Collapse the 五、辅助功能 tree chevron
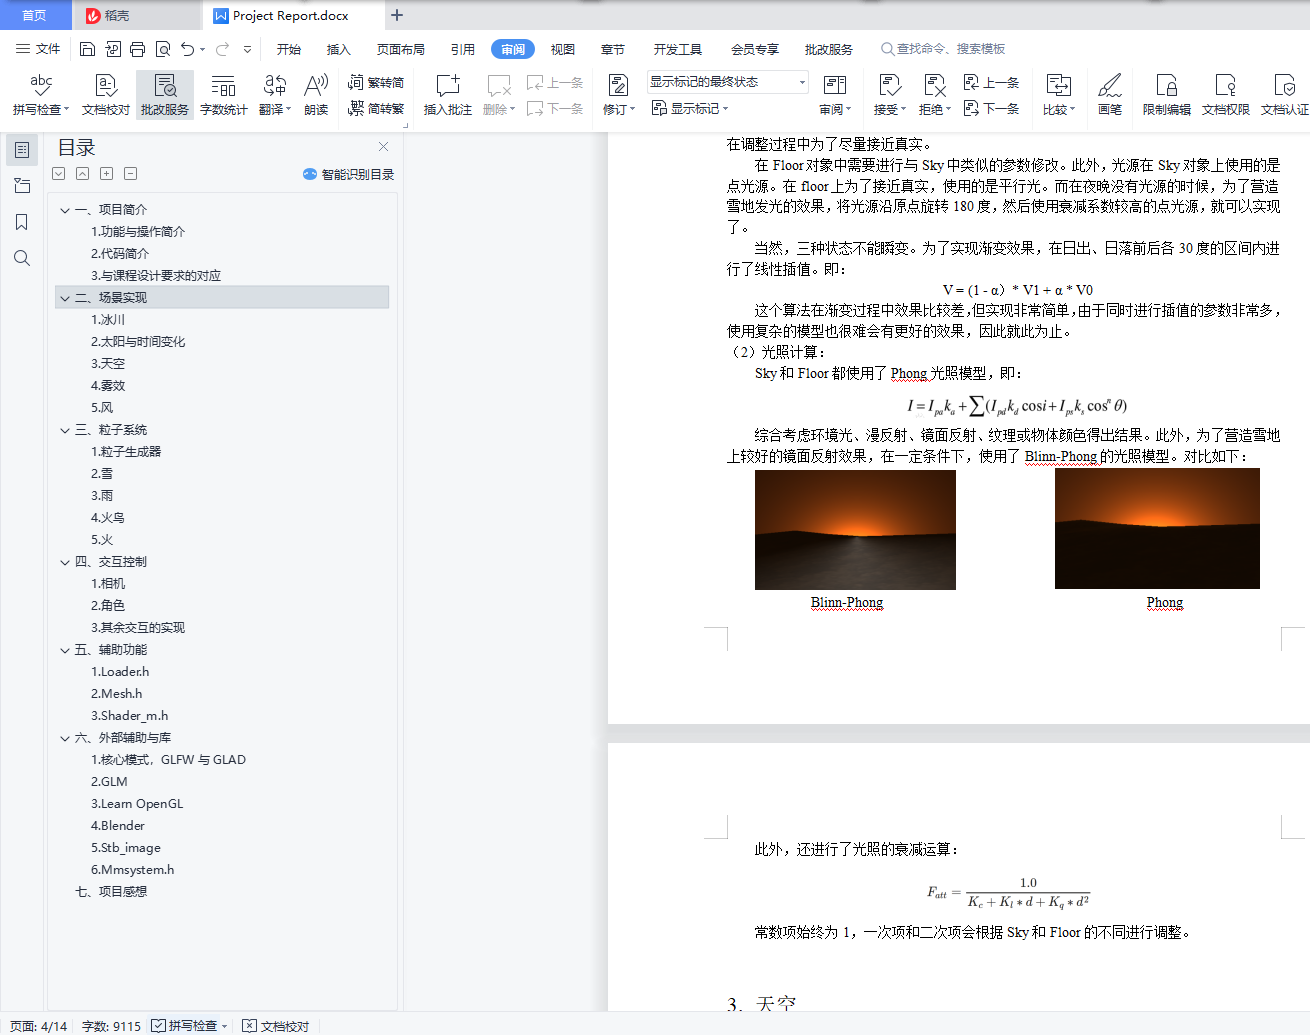The width and height of the screenshot is (1310, 1035). click(65, 650)
